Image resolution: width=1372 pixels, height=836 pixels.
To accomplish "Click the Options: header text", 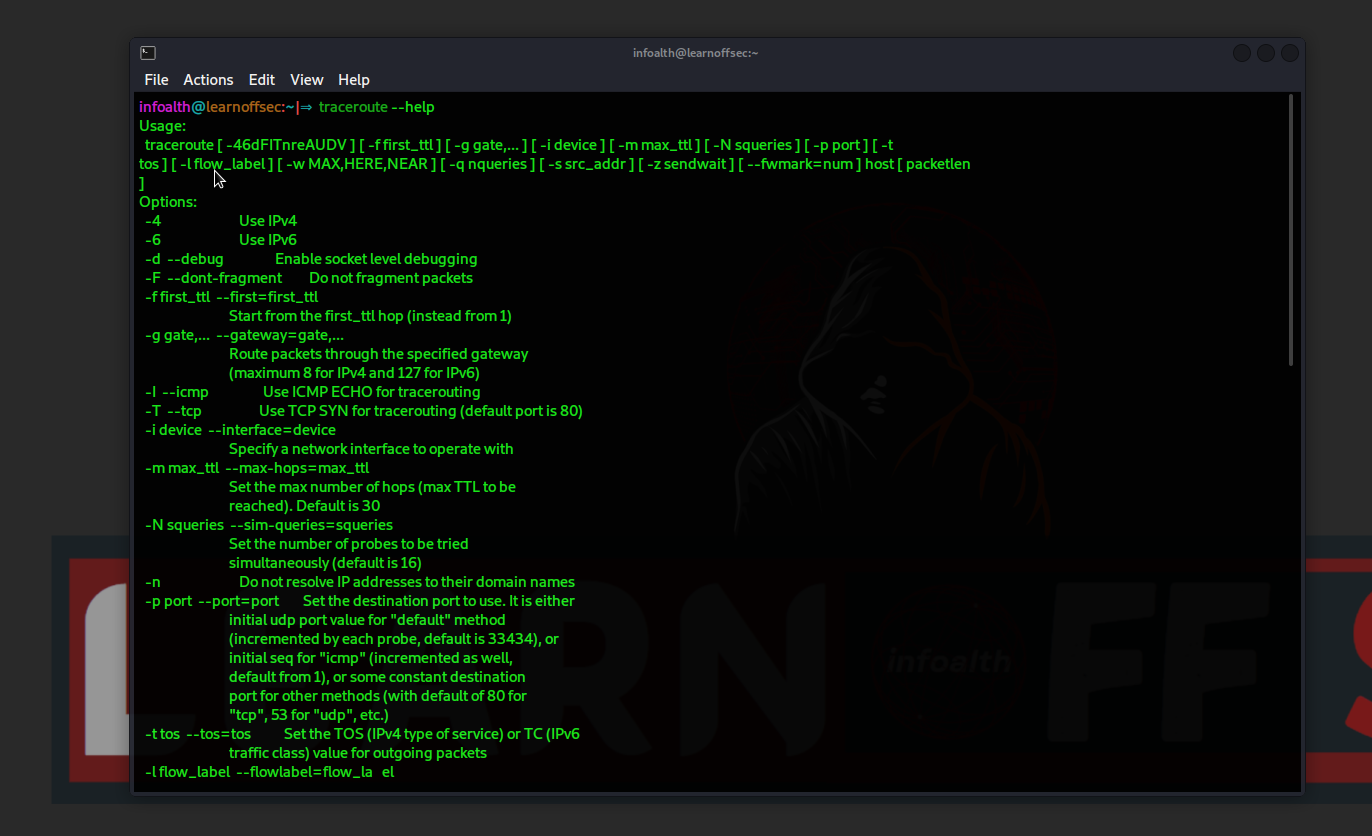I will point(168,201).
